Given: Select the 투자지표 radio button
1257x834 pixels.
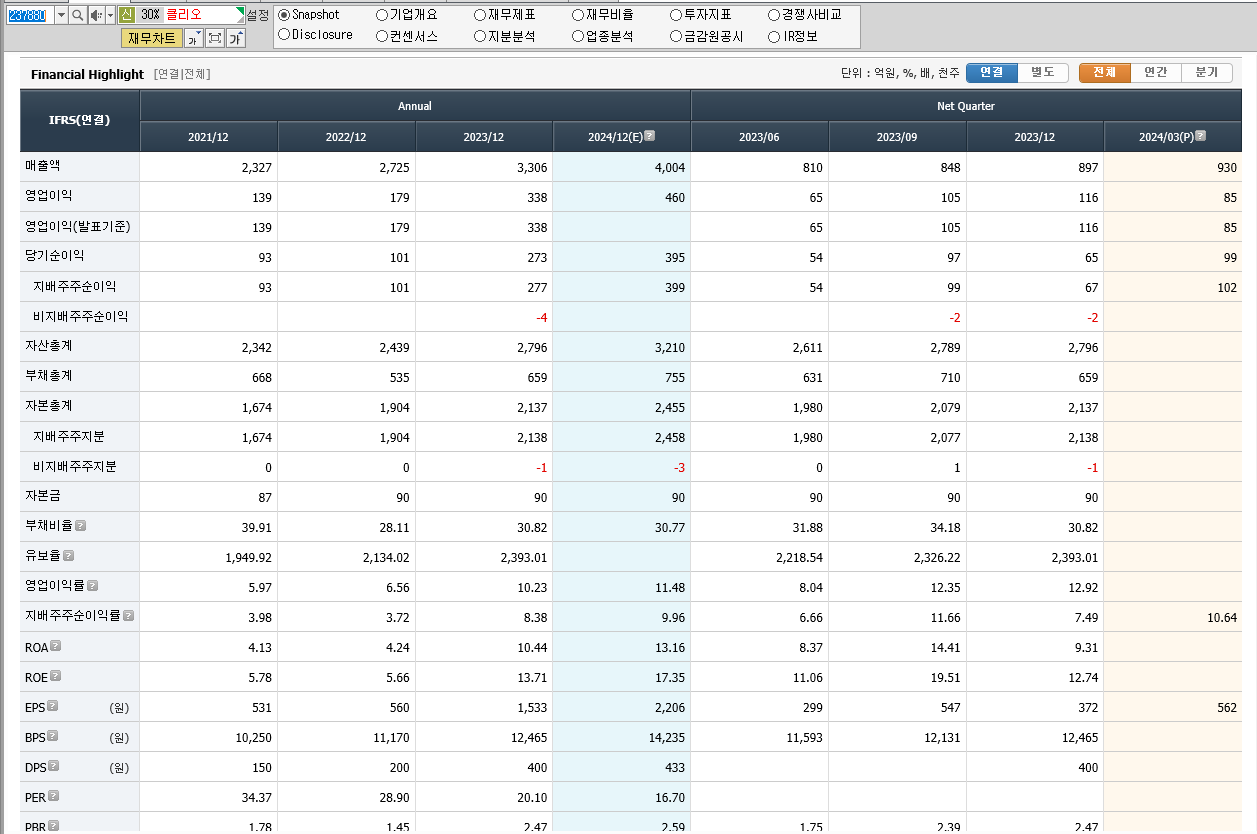Looking at the screenshot, I should coord(676,15).
